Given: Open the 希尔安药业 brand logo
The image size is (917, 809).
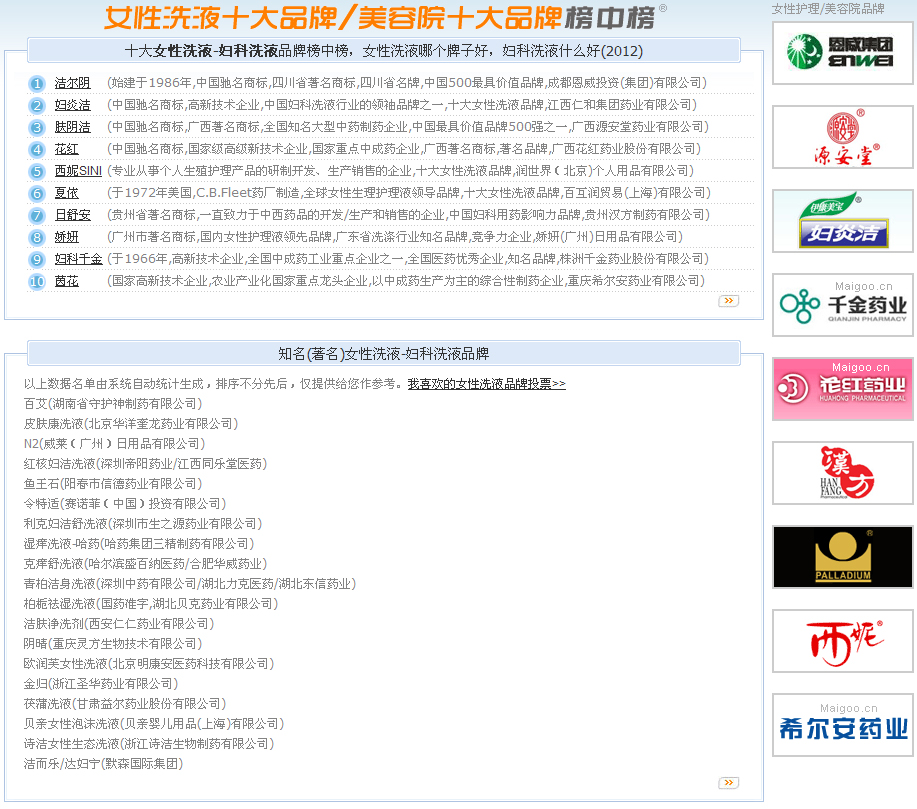Looking at the screenshot, I should pyautogui.click(x=843, y=725).
